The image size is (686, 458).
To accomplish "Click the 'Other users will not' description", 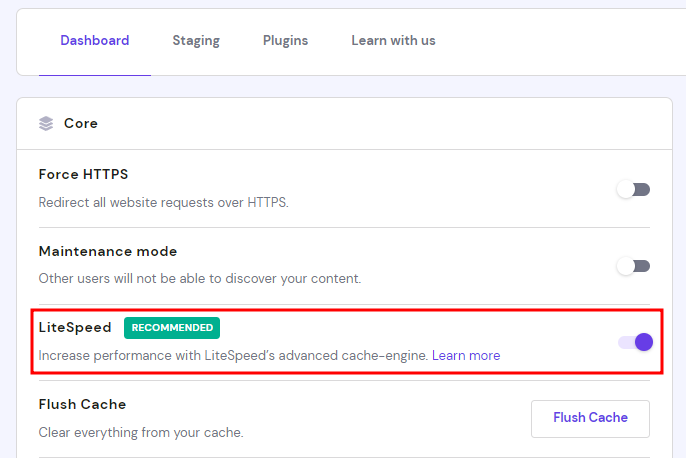I will point(200,279).
